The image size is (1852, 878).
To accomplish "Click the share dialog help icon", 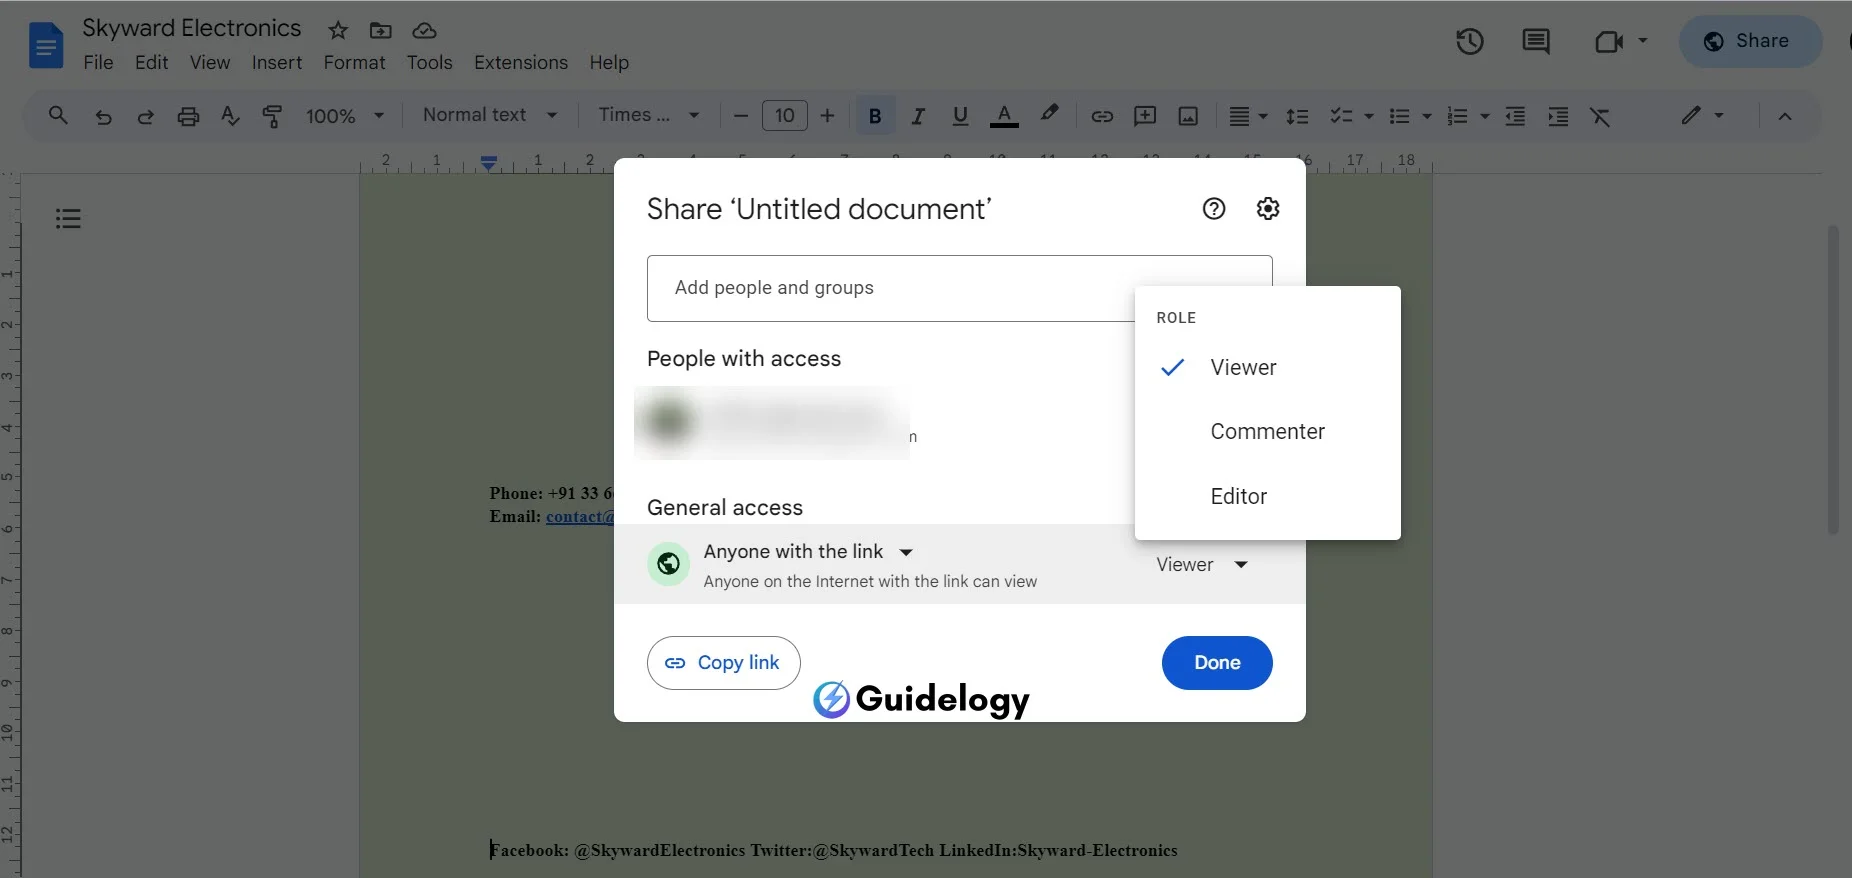I will pos(1214,208).
